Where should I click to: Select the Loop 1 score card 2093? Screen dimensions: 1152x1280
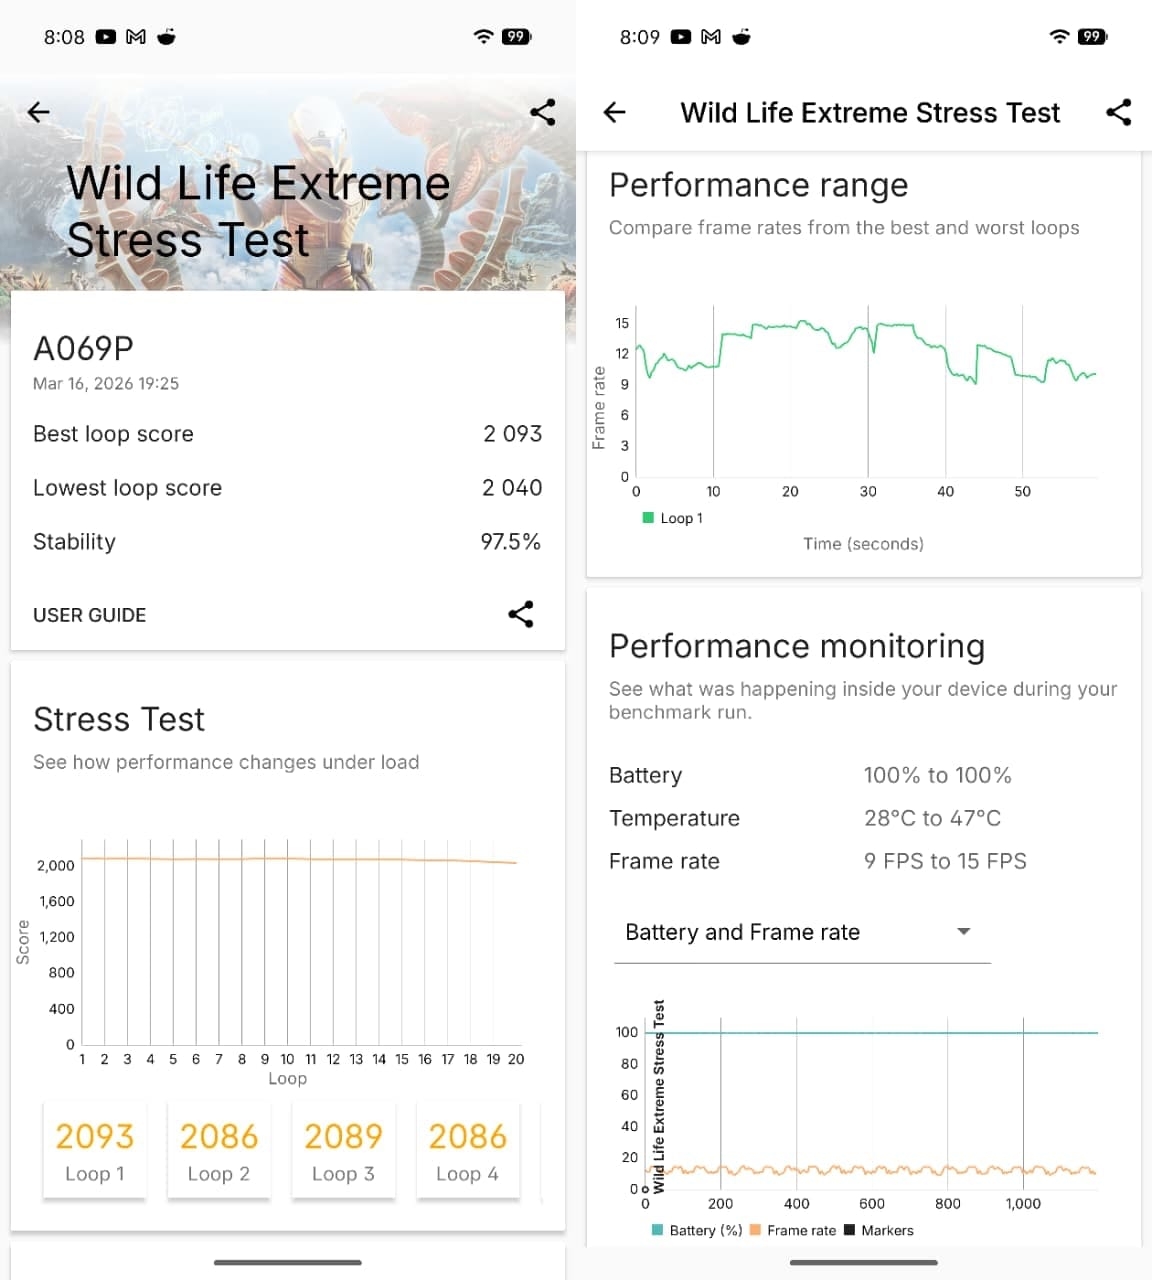(95, 1150)
